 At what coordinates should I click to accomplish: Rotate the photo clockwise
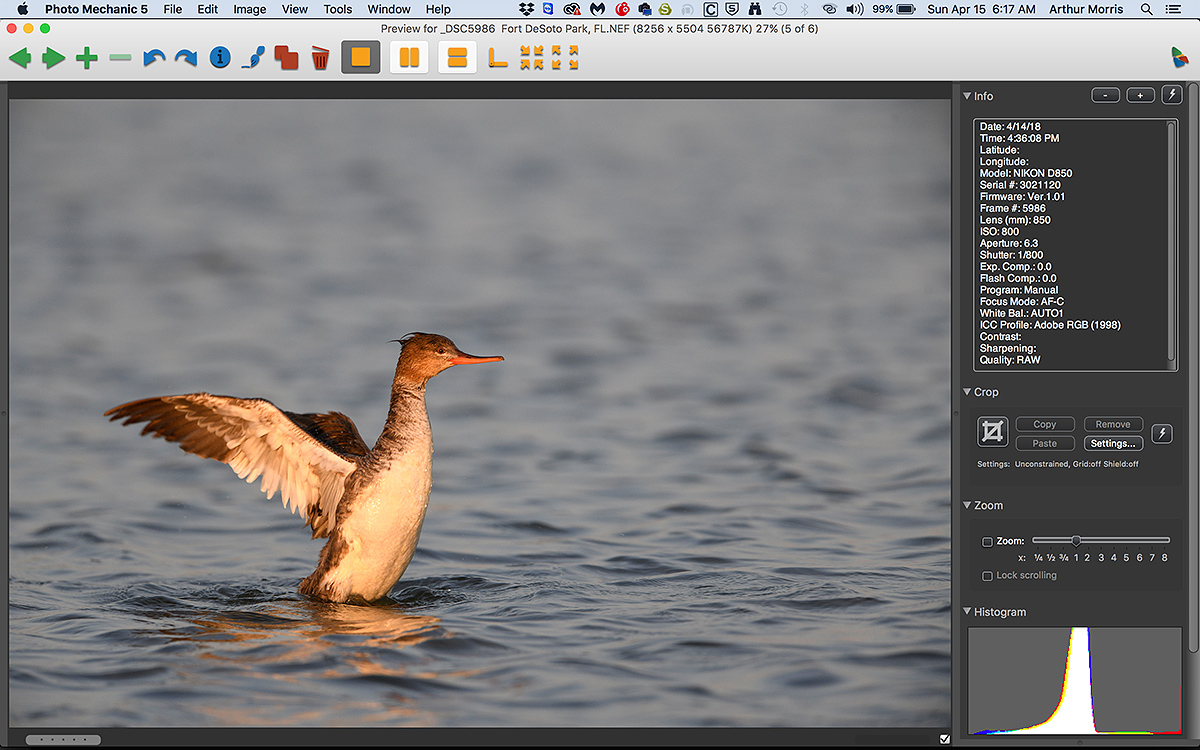point(187,58)
